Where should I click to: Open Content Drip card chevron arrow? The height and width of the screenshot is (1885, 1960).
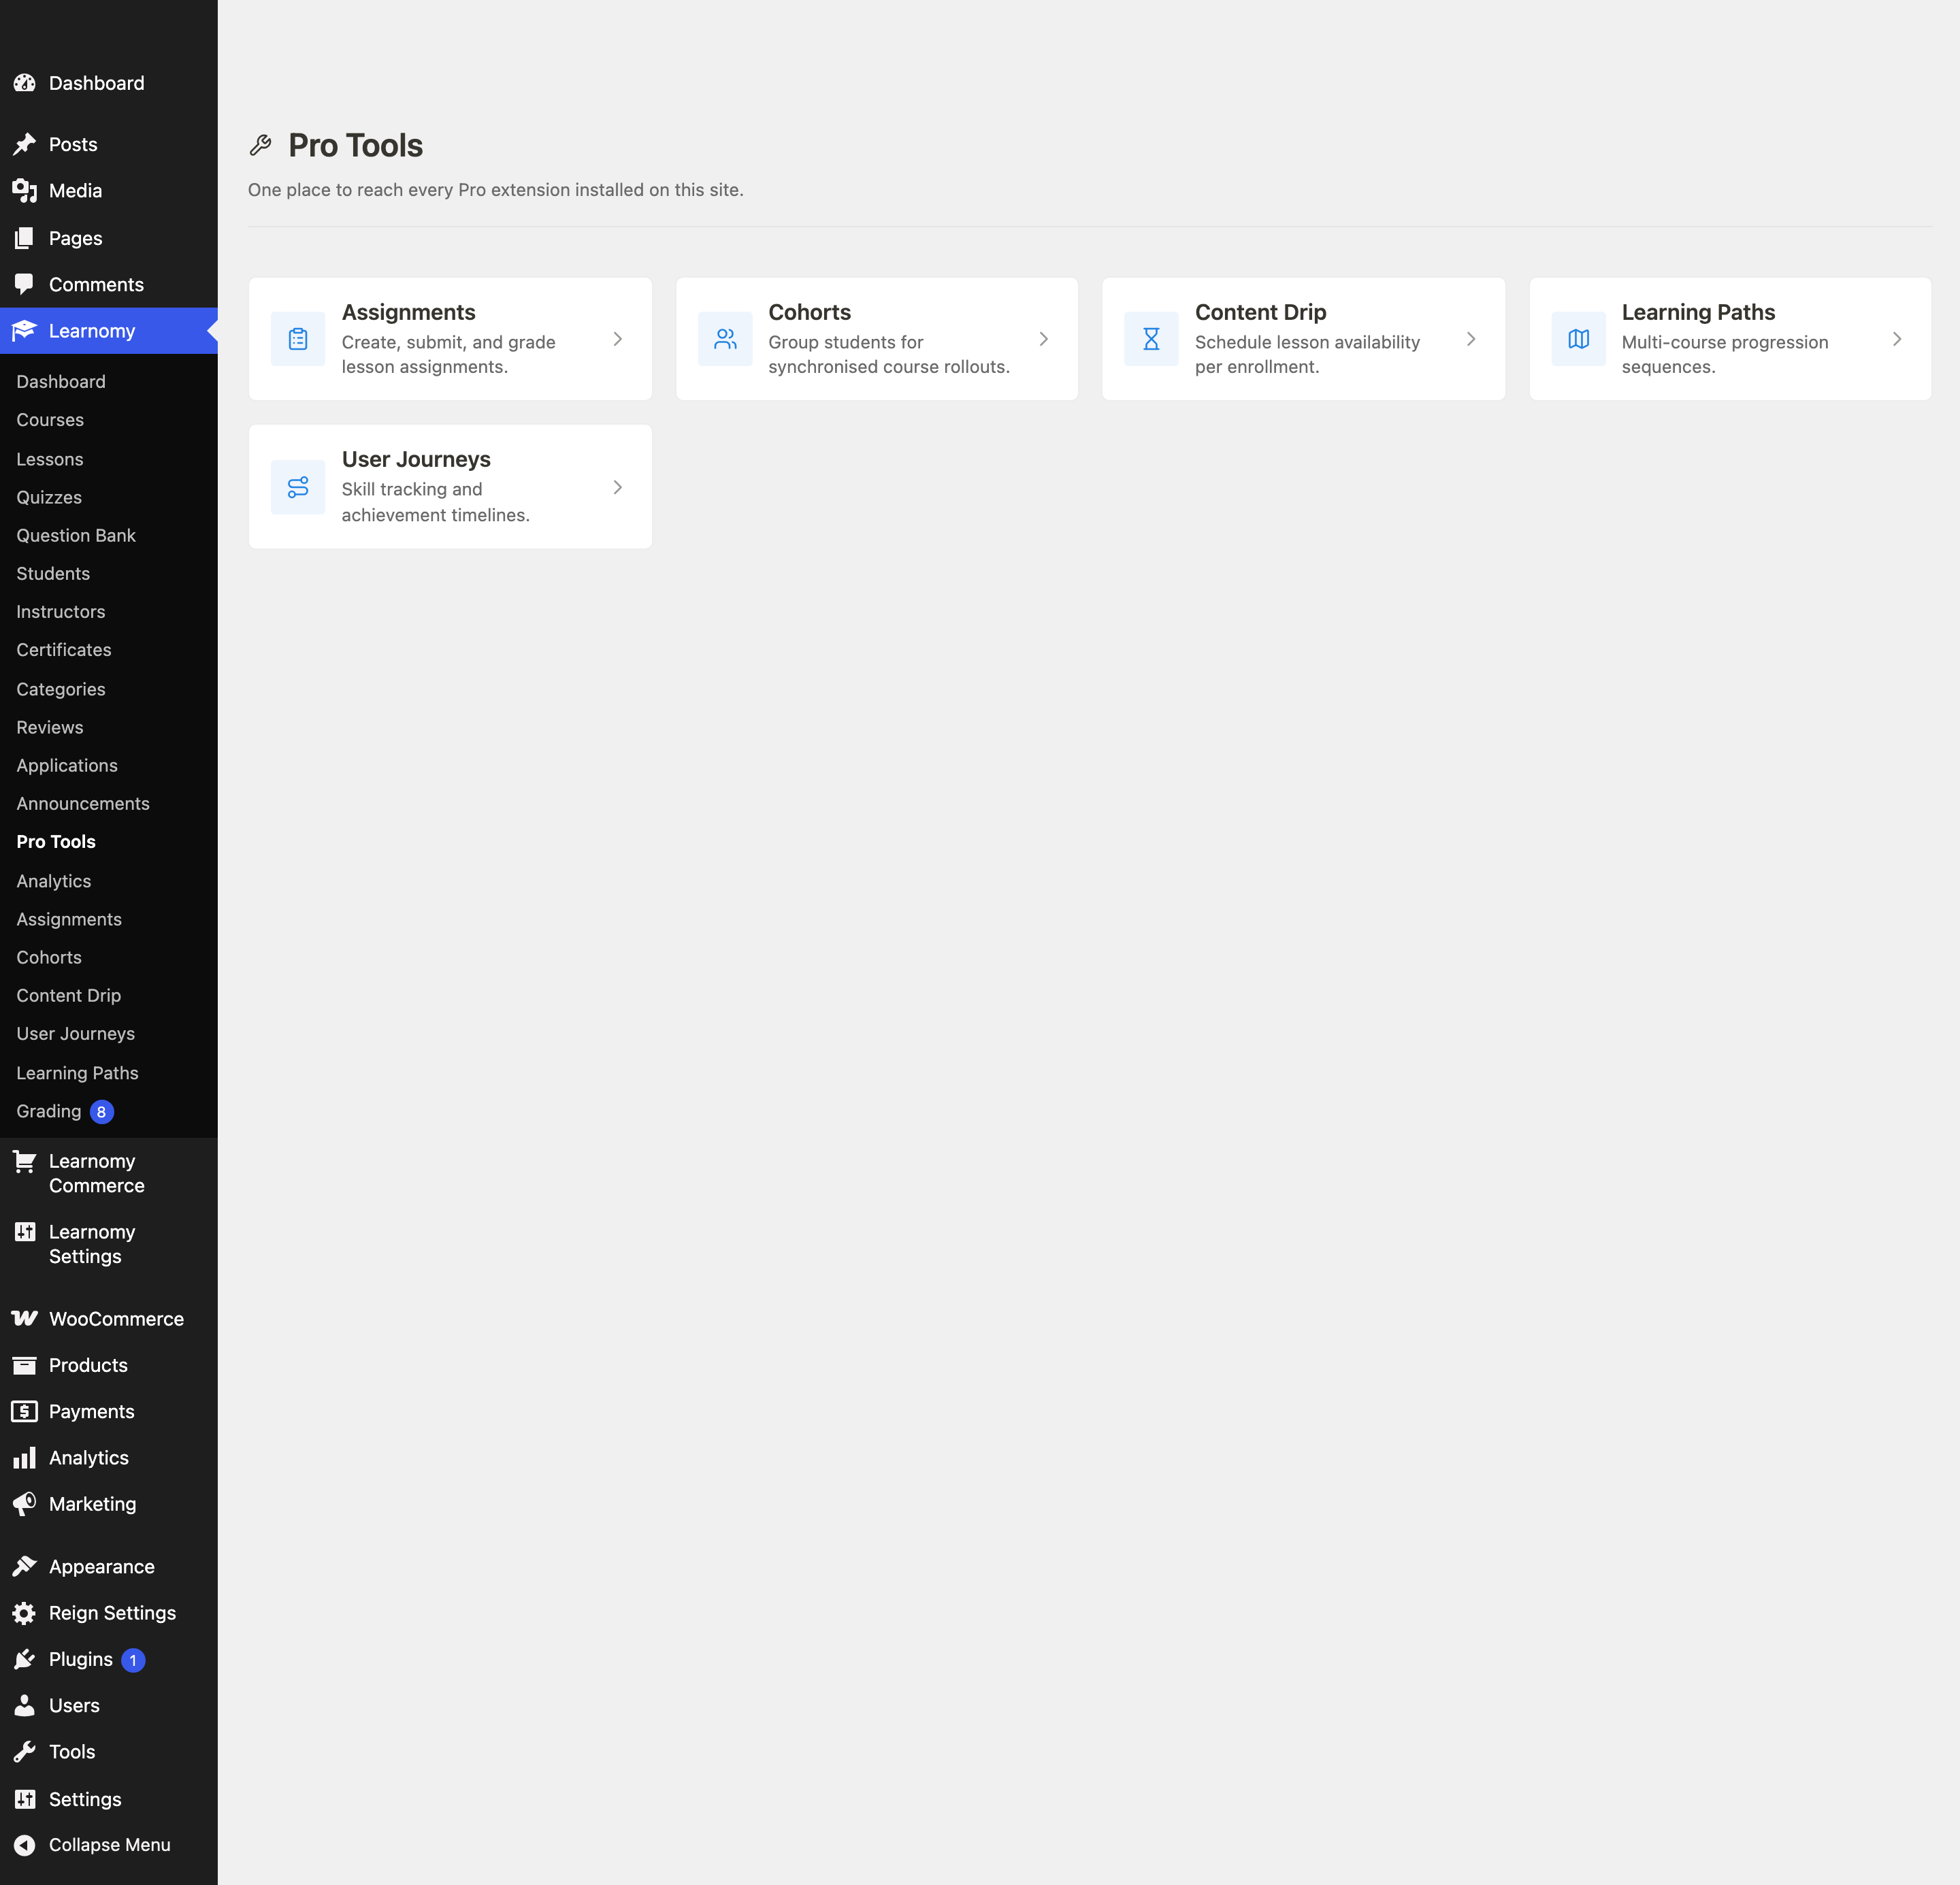point(1471,339)
